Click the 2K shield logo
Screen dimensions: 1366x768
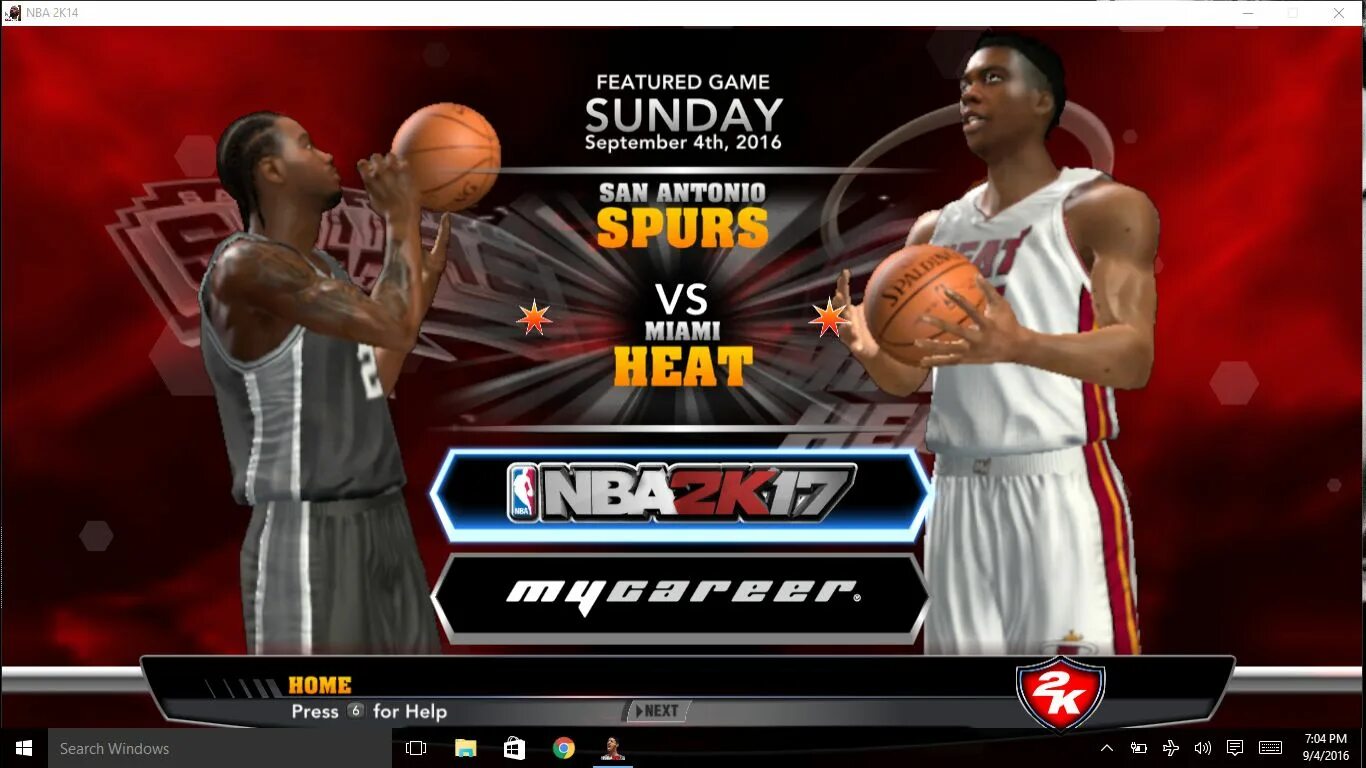click(x=1060, y=694)
